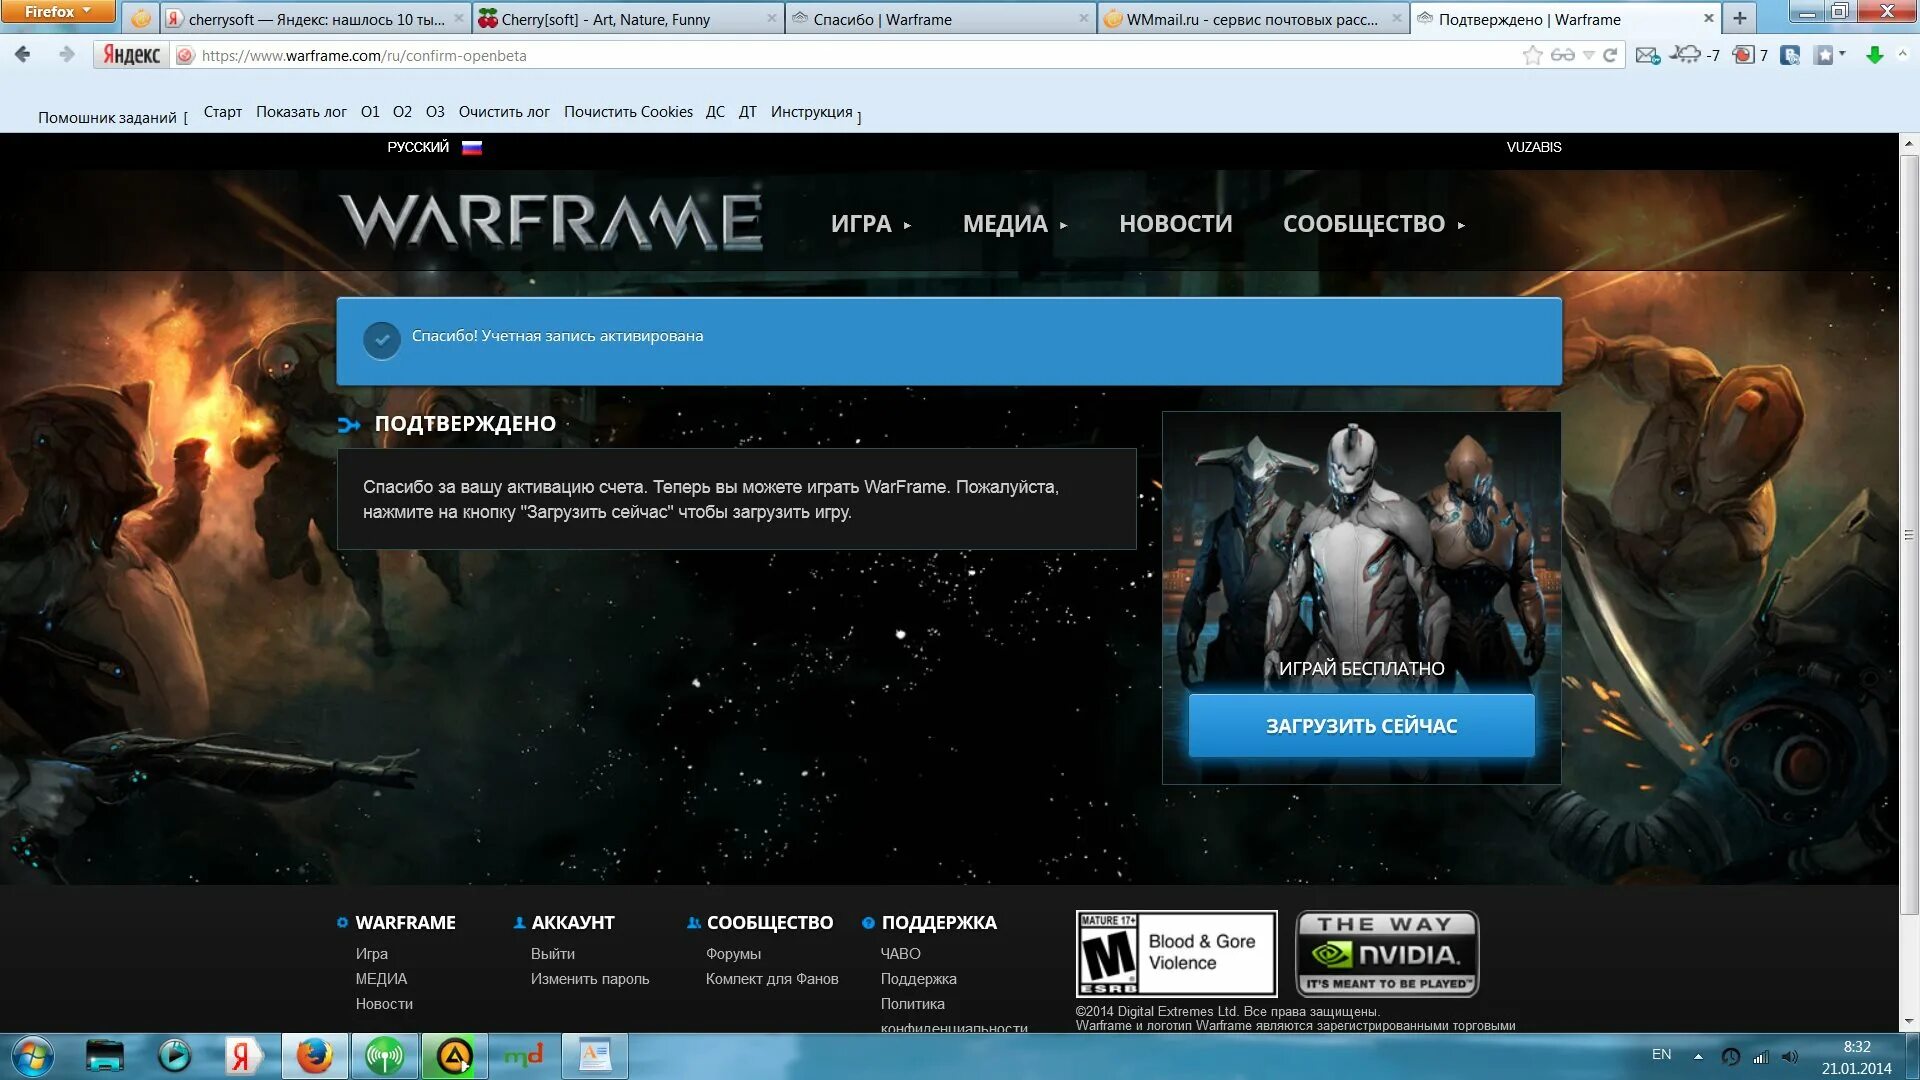
Task: Switch to the Cherry[soft] tab
Action: click(605, 19)
